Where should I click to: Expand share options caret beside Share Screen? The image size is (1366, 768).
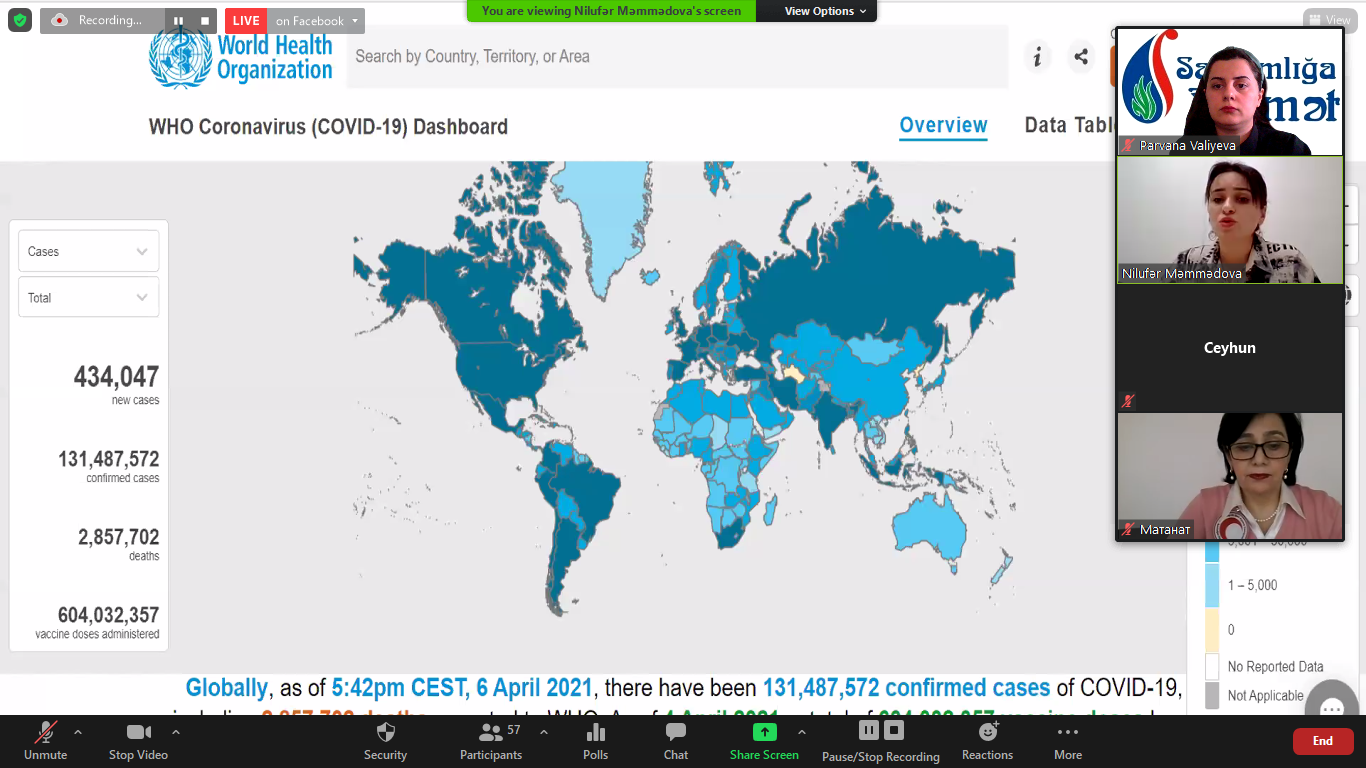(802, 732)
